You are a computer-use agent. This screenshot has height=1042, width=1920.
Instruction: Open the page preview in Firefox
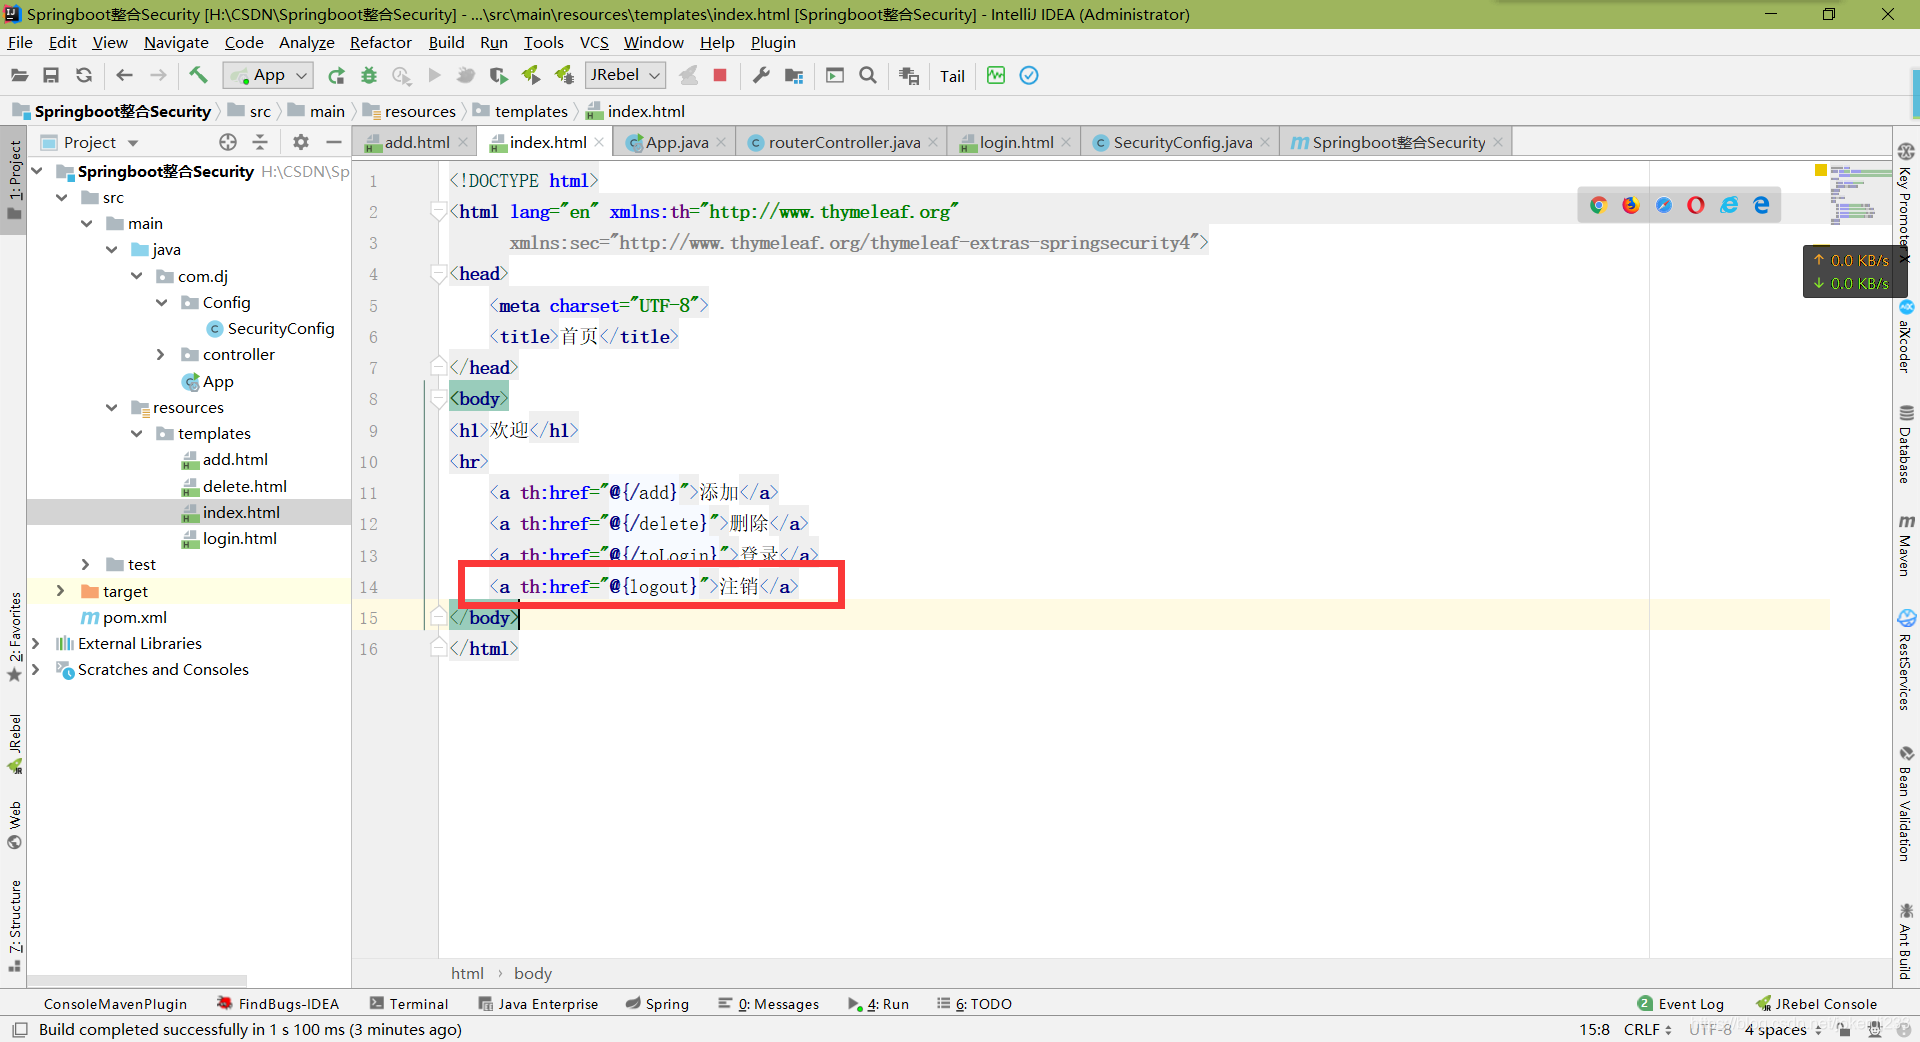[x=1631, y=205]
